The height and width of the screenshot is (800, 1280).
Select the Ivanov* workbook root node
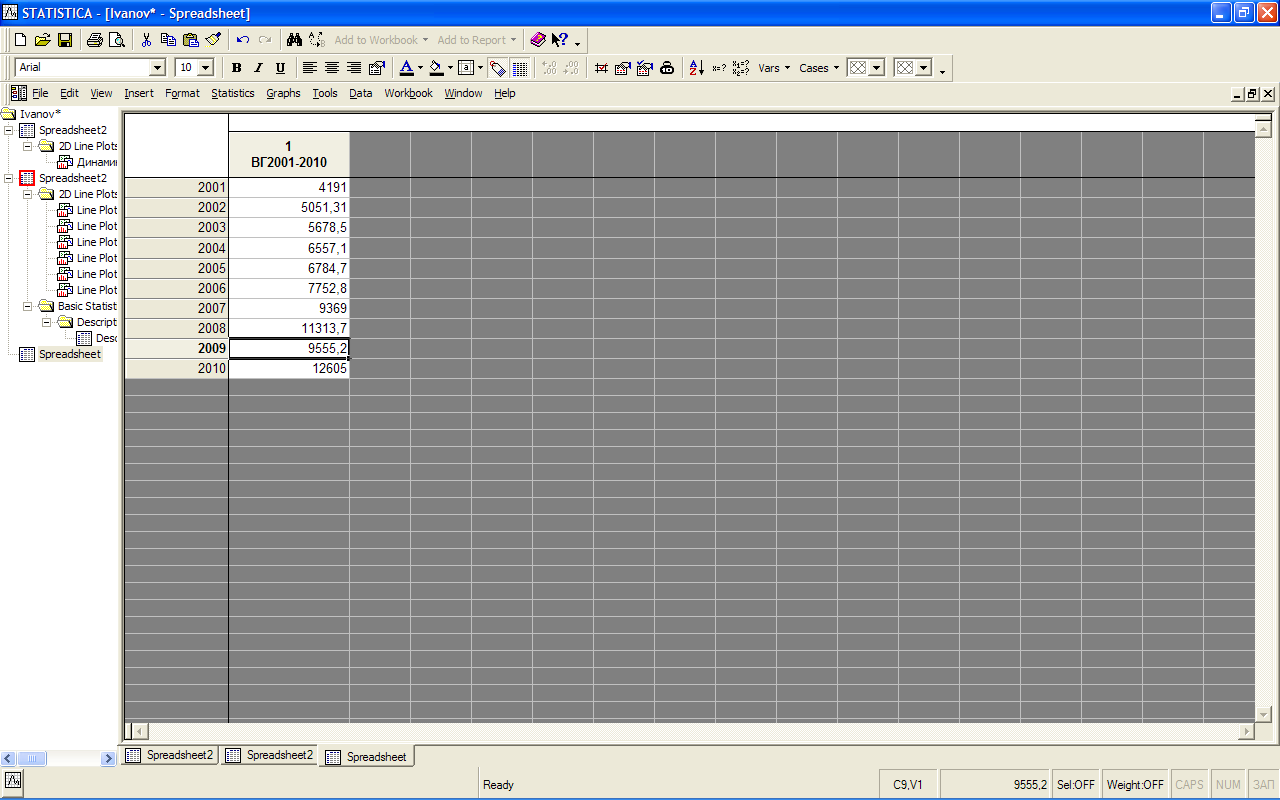point(40,114)
